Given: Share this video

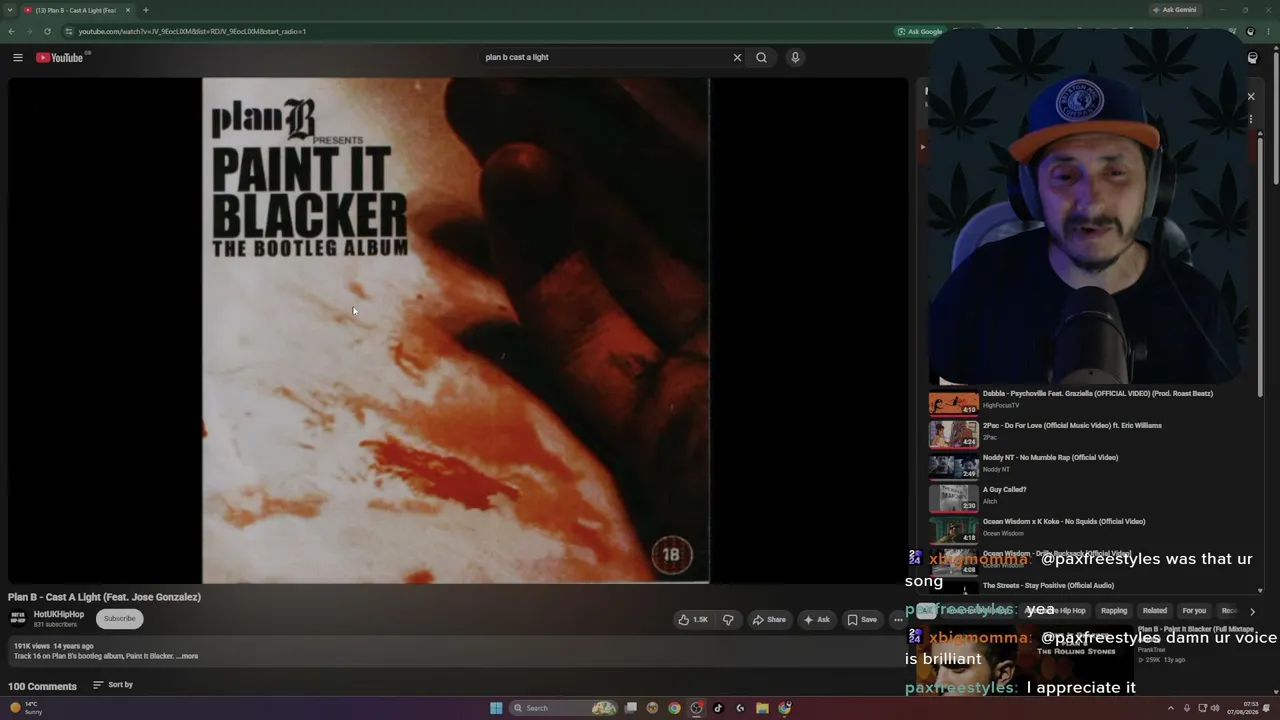Looking at the screenshot, I should 769,620.
